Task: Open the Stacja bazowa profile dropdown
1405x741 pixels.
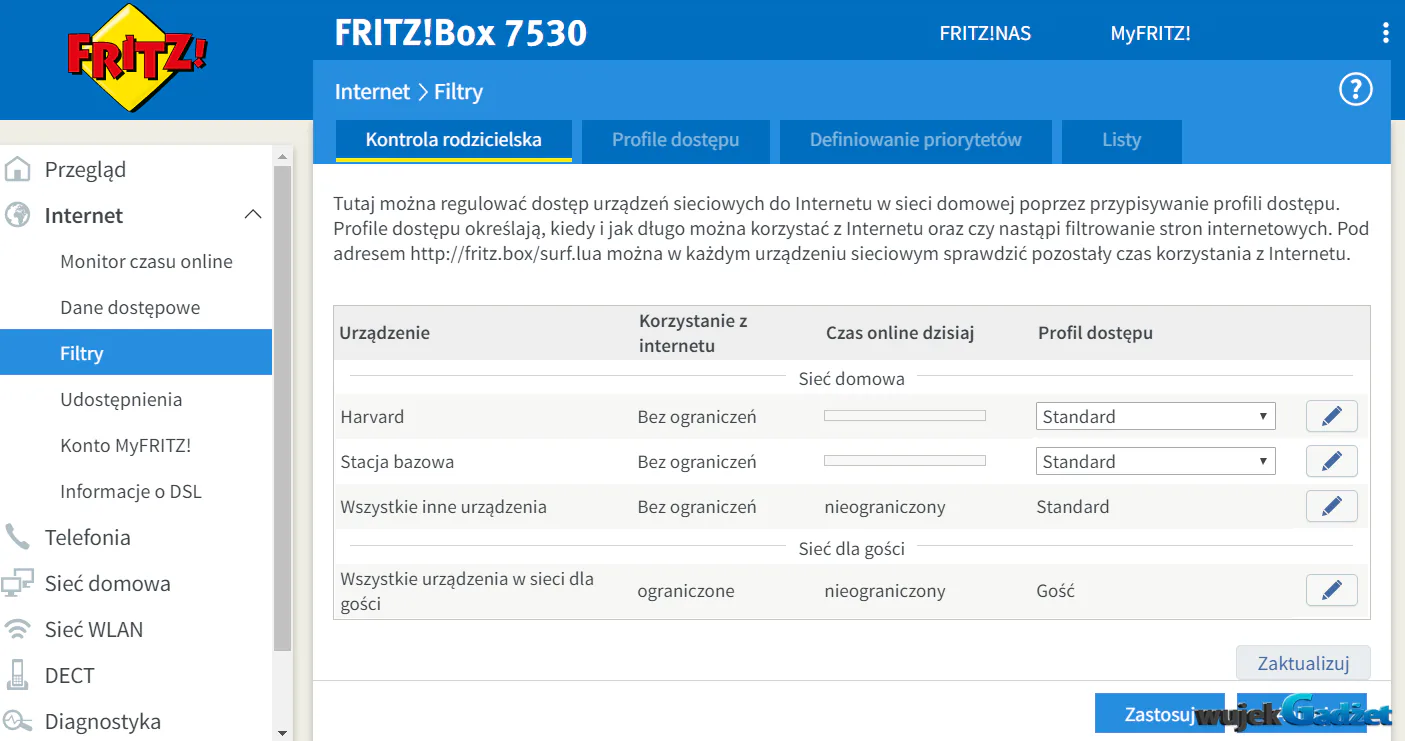Action: point(1155,461)
